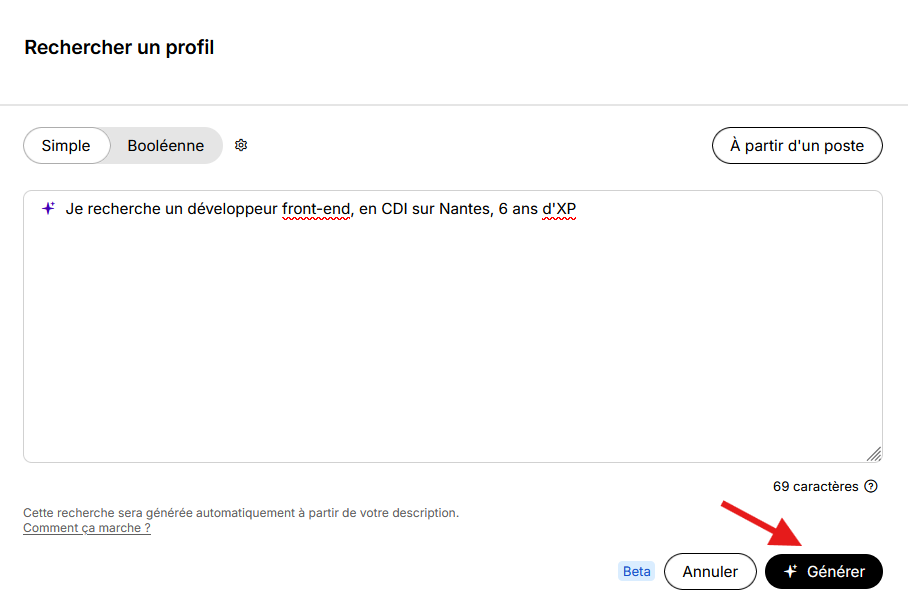Open search settings gear icon
This screenshot has height=605, width=908.
[241, 145]
